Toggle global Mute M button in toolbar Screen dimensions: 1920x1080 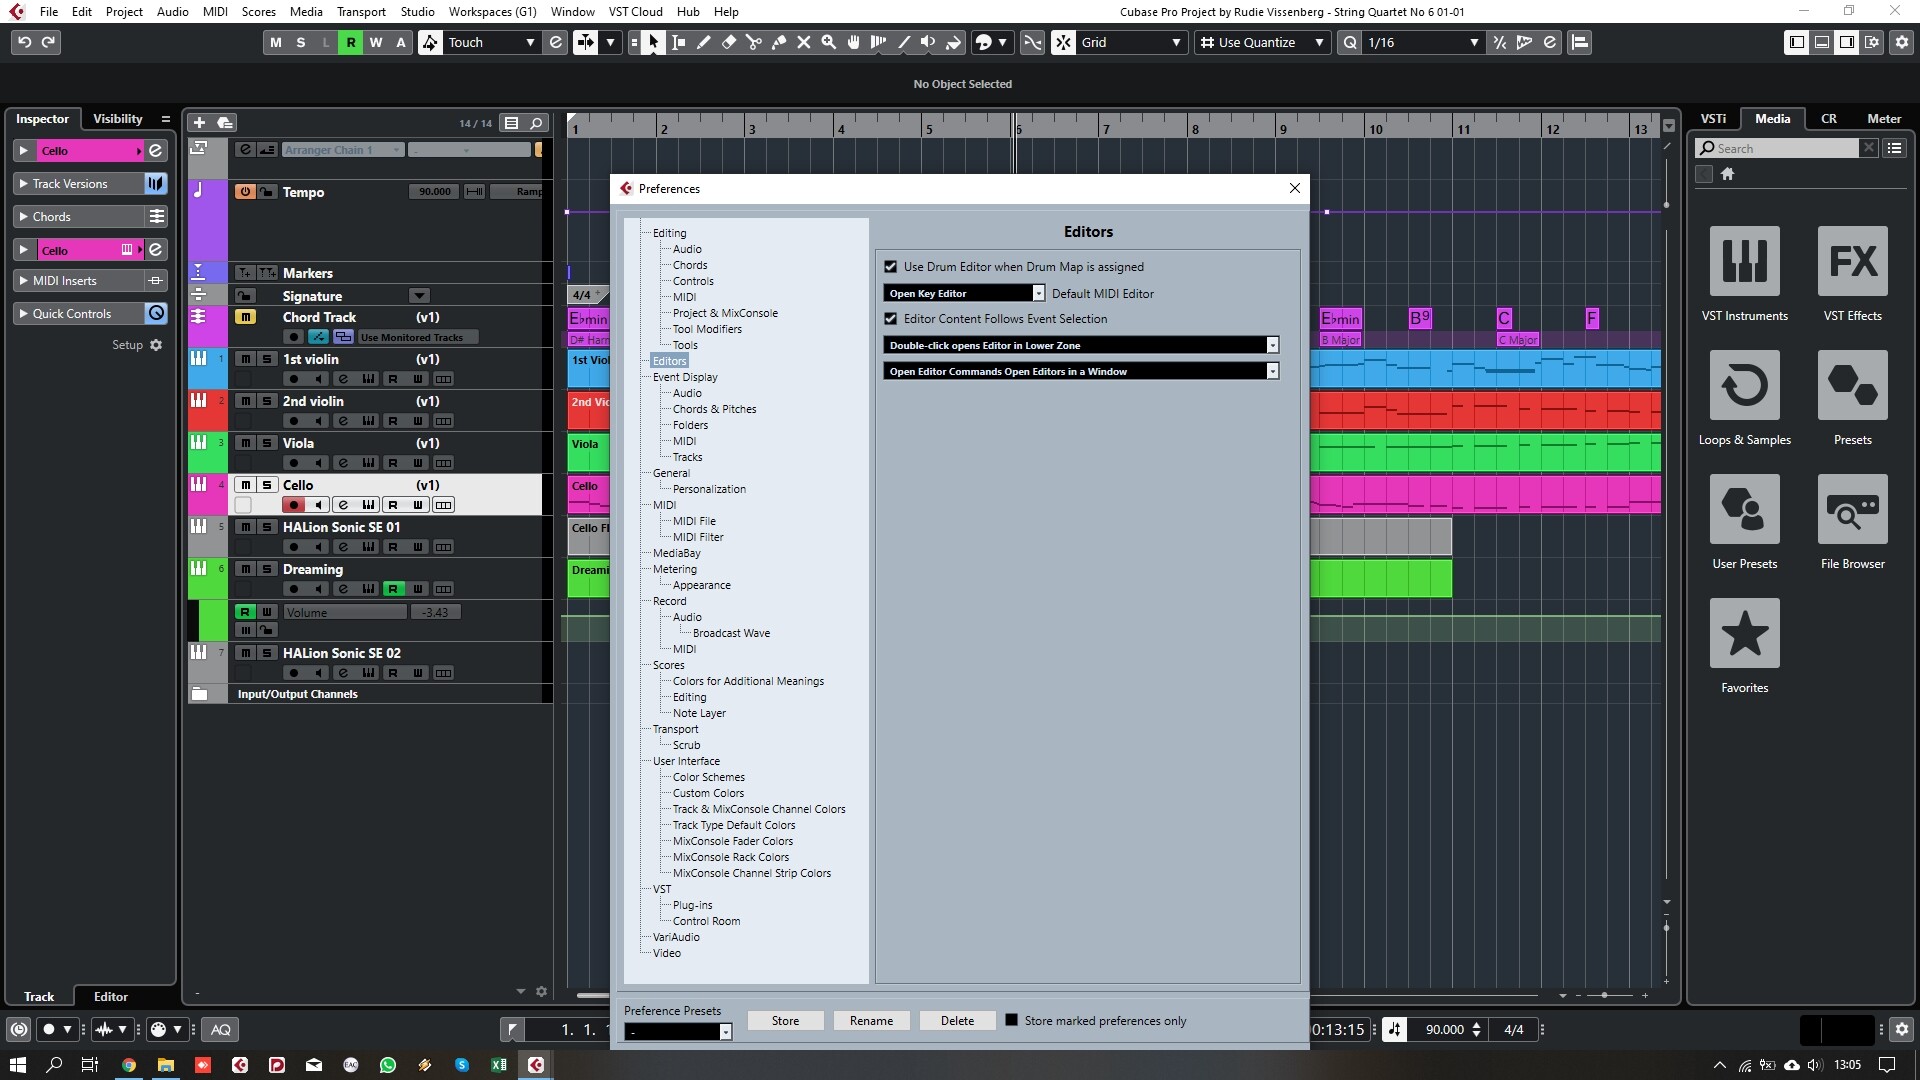tap(275, 42)
